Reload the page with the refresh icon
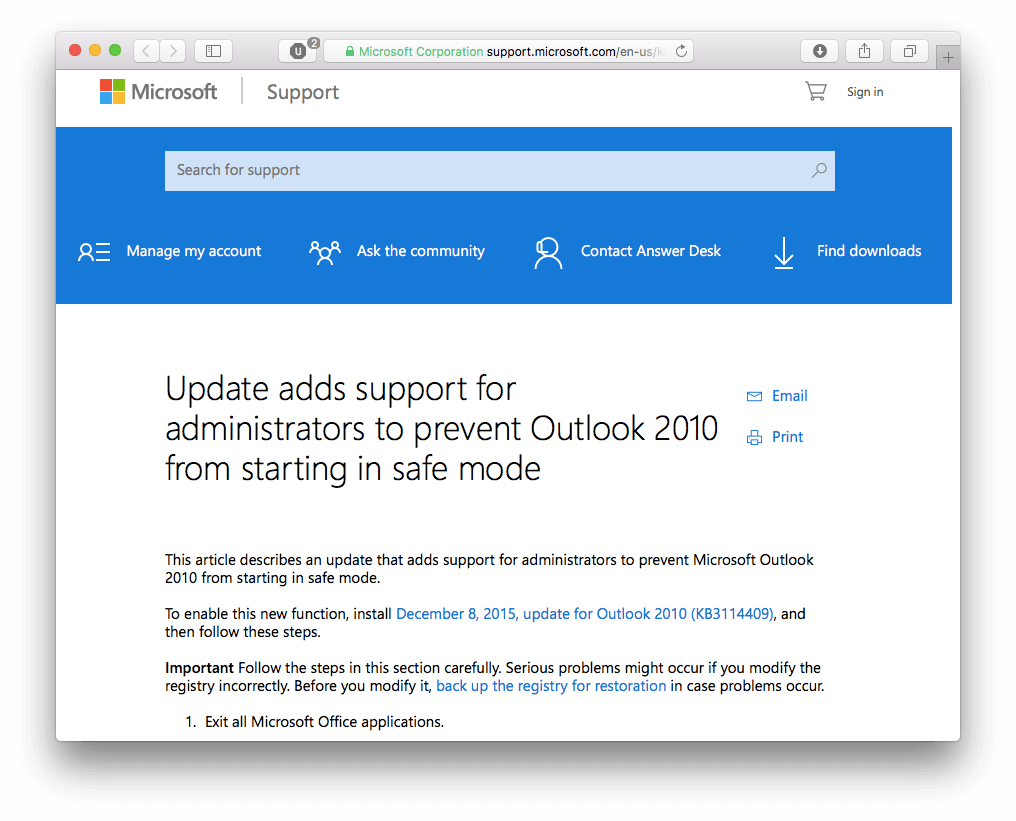This screenshot has width=1016, height=821. (681, 51)
